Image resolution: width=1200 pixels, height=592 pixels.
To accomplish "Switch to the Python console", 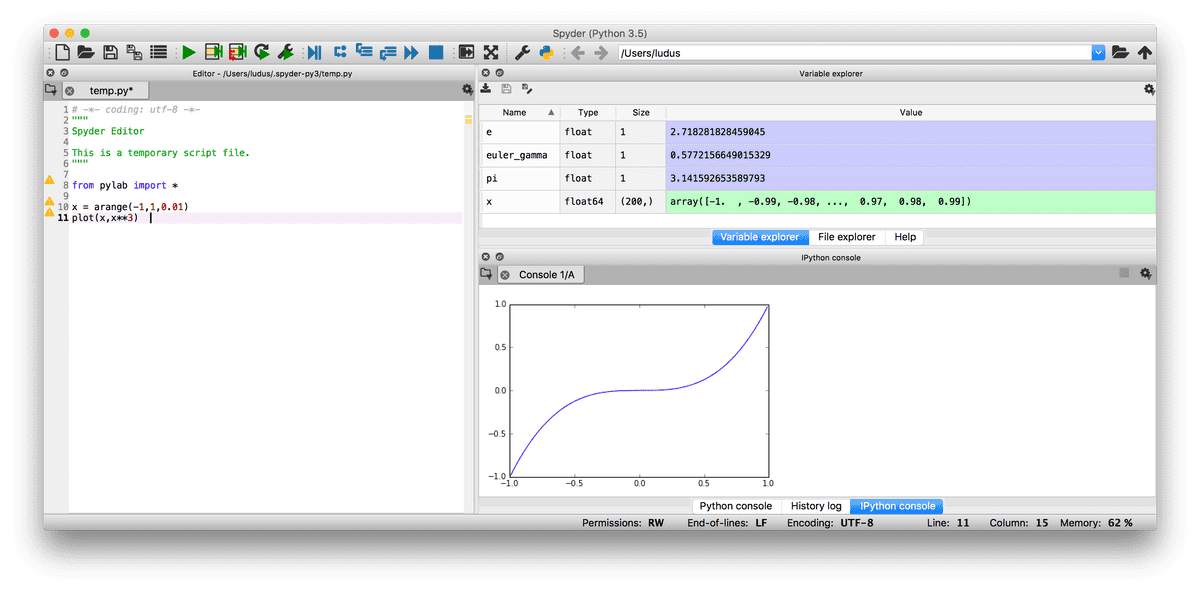I will [x=736, y=506].
